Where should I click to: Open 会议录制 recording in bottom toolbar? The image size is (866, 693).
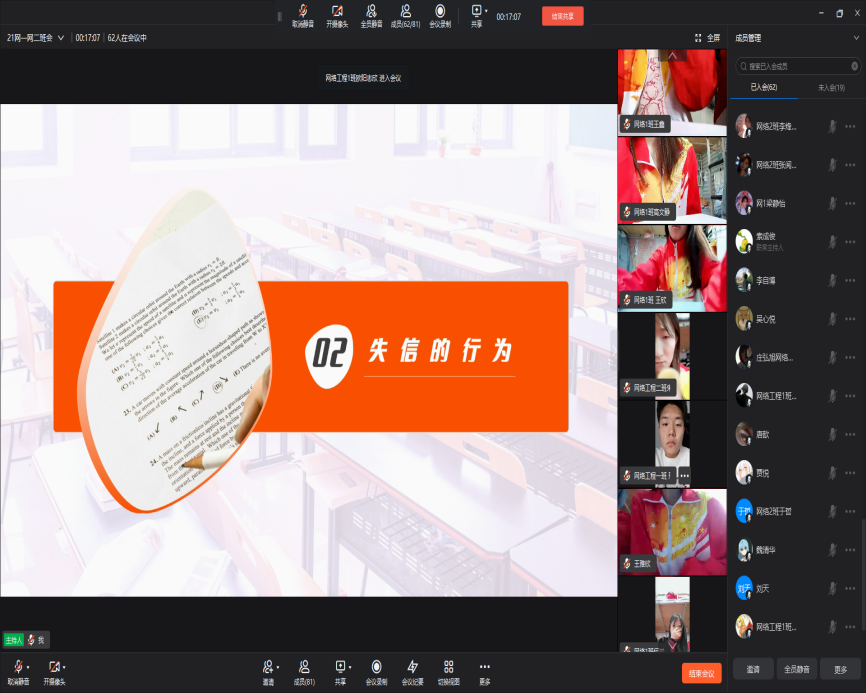pos(376,667)
